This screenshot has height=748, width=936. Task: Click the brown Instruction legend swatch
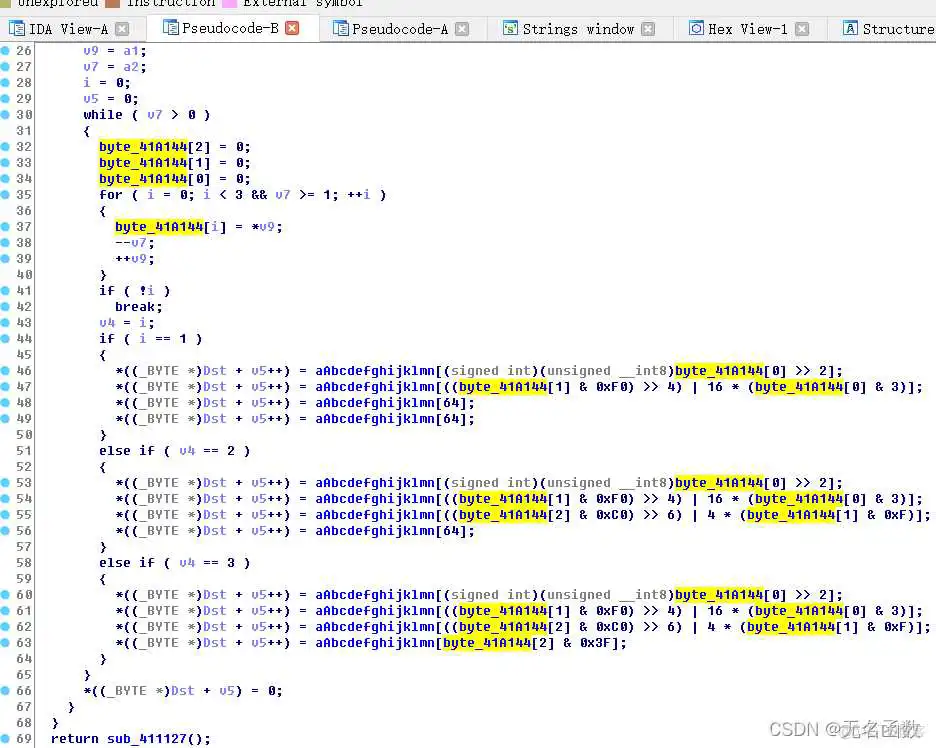112,4
